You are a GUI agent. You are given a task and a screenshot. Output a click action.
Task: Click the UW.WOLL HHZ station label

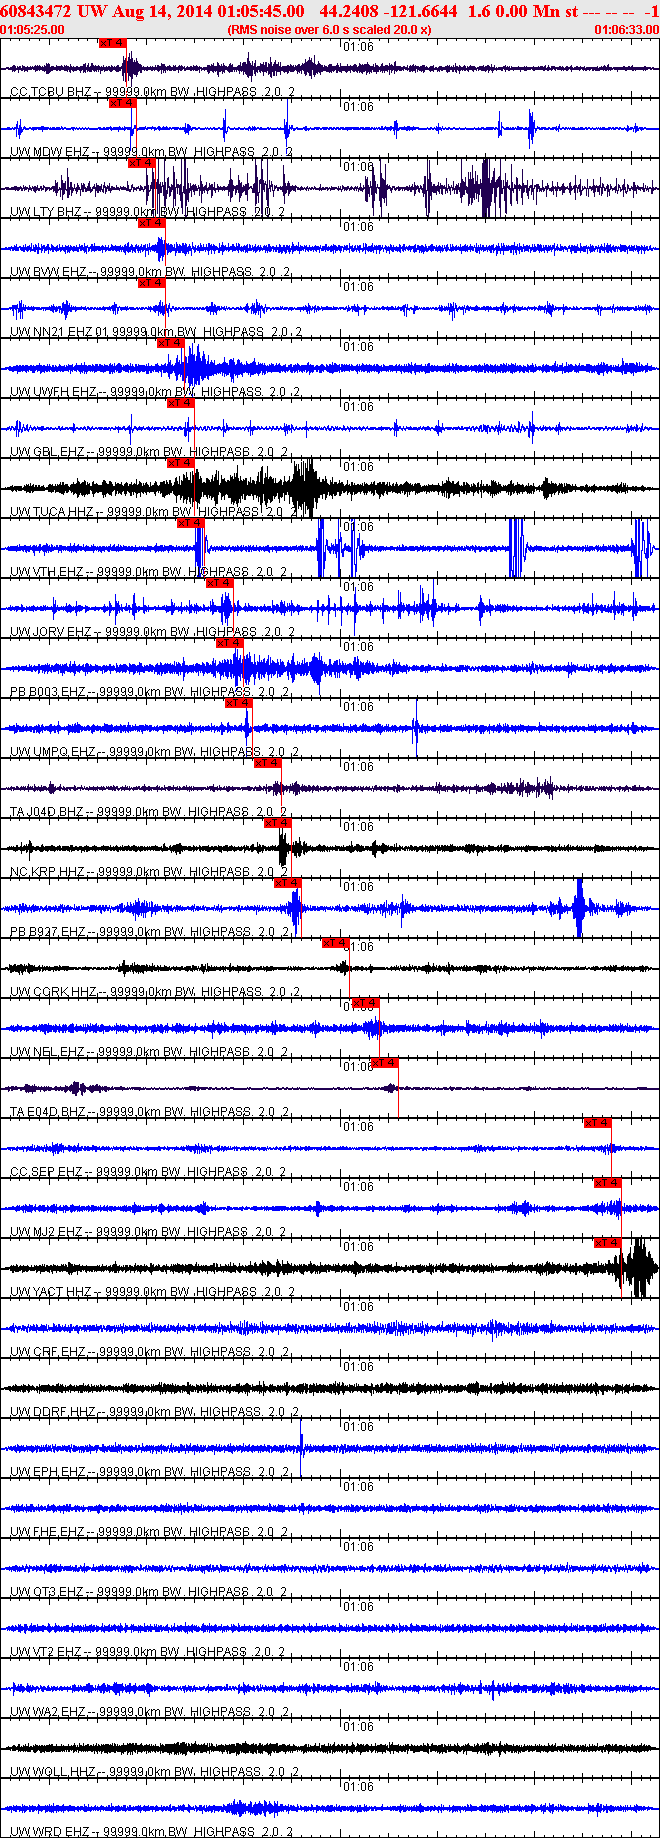coord(53,1772)
